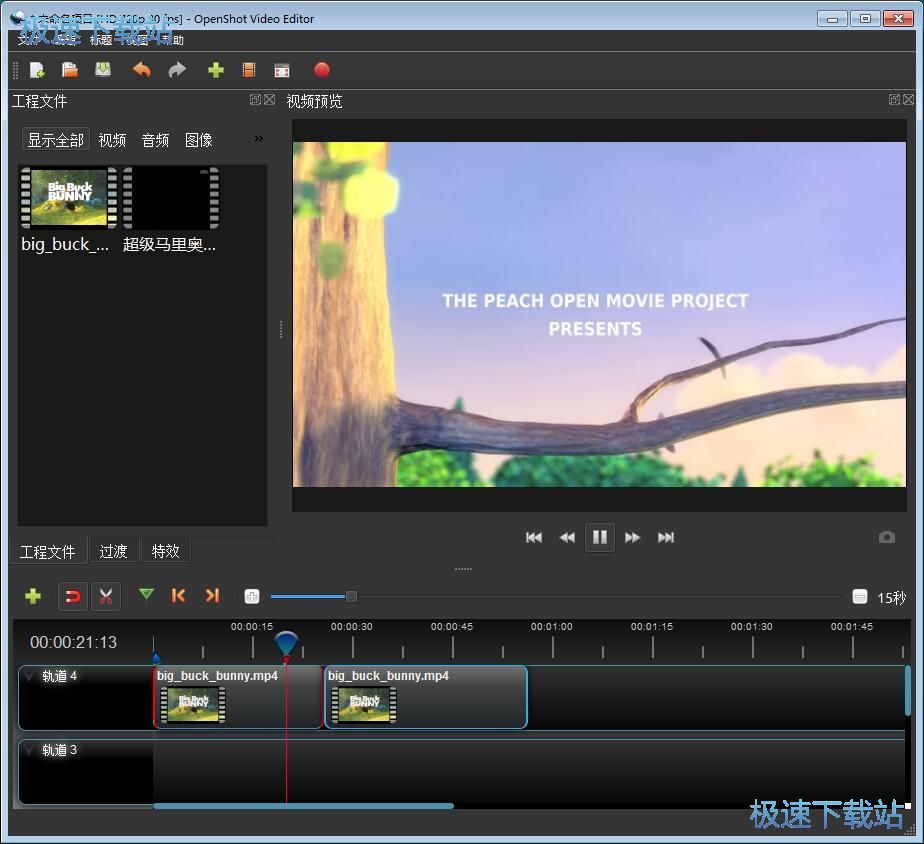The width and height of the screenshot is (924, 844).
Task: Filter project files by 视频
Action: [112, 140]
